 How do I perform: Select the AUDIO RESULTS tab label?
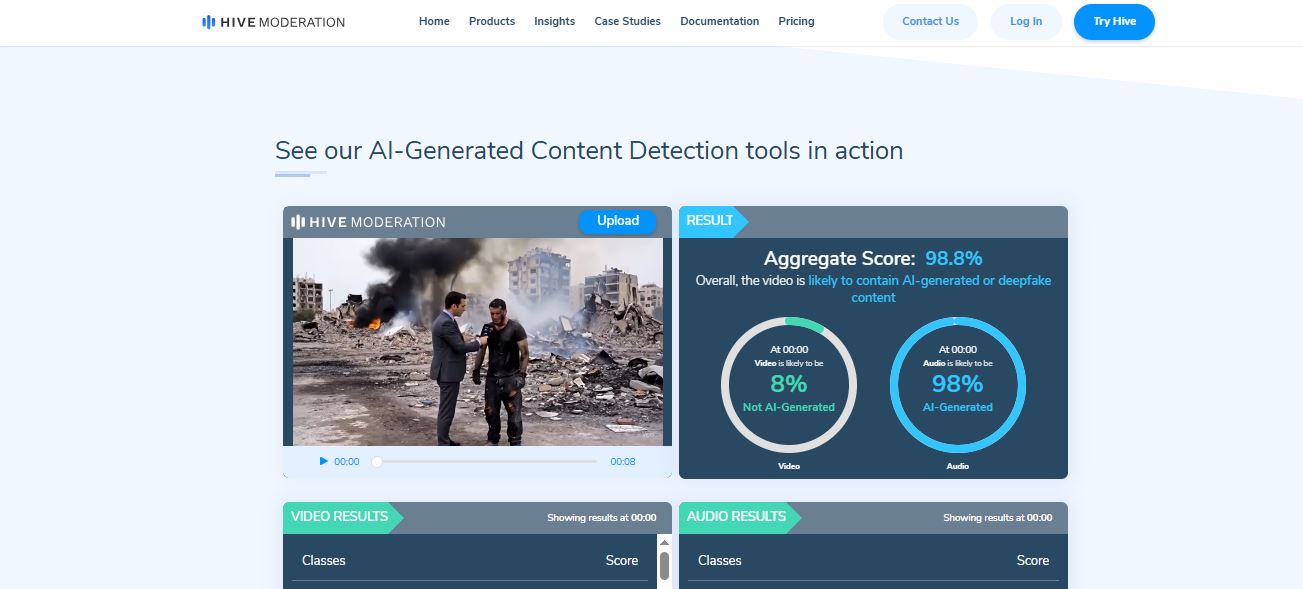tap(736, 517)
